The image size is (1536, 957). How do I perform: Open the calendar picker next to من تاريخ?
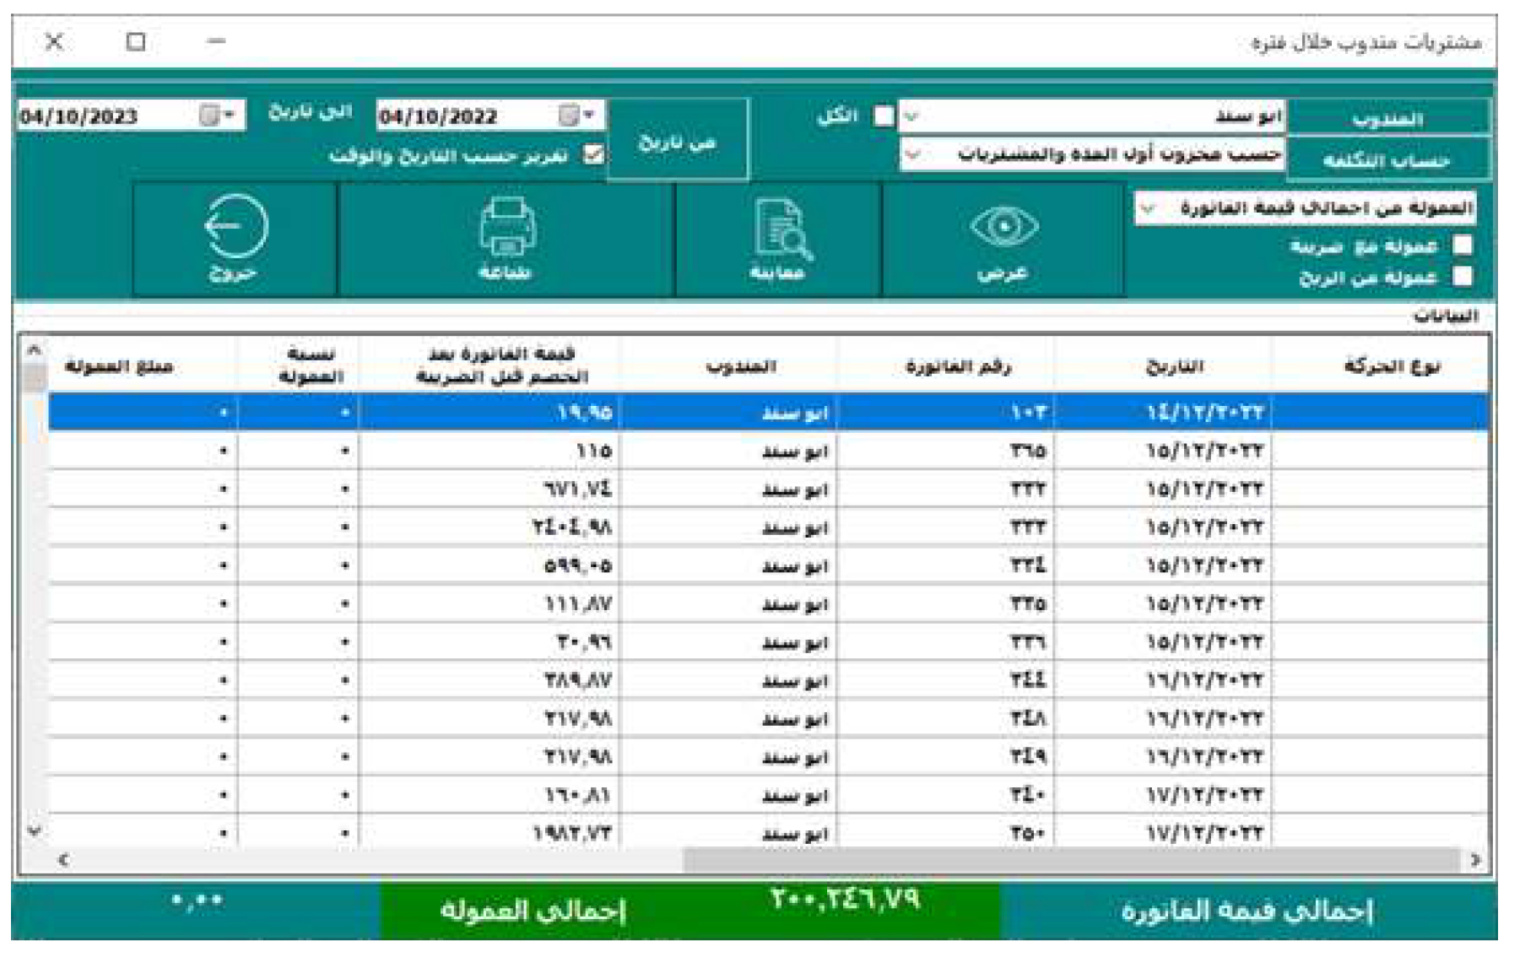pyautogui.click(x=567, y=116)
